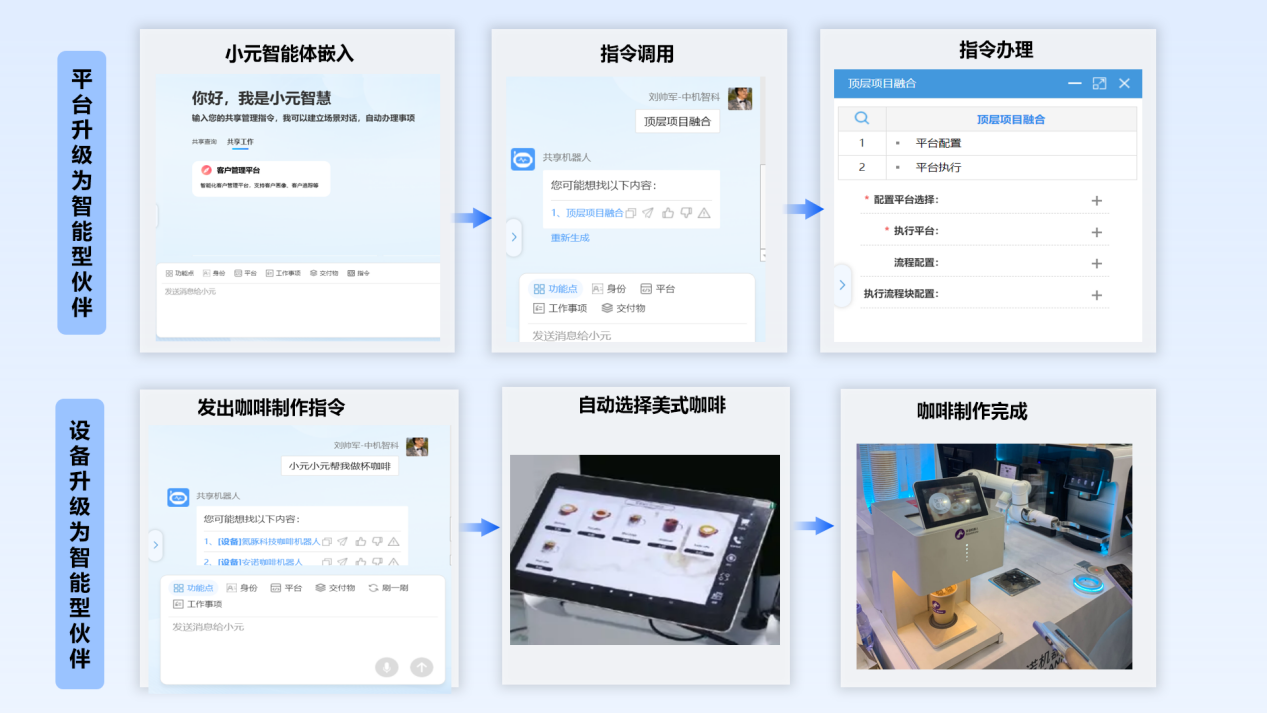Click thumbs-up on 顶层项目融合 result
Screen dimensions: 1267x713
[x=667, y=213]
